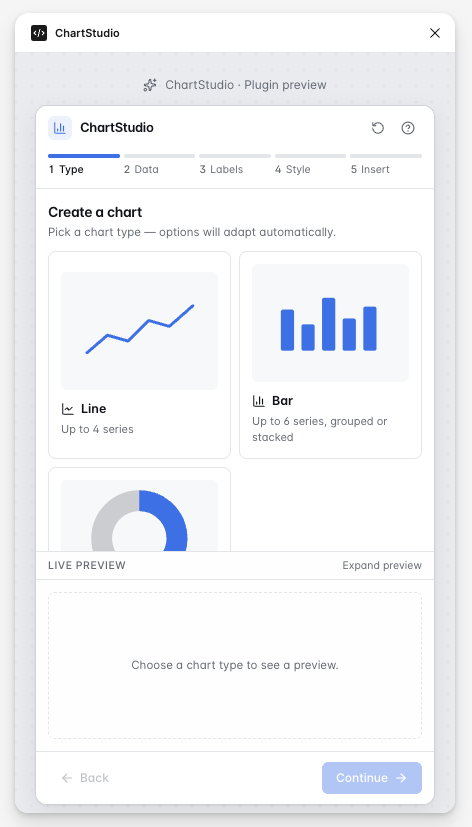
Task: Click the 'Pick a chart type' description
Action: (x=192, y=232)
